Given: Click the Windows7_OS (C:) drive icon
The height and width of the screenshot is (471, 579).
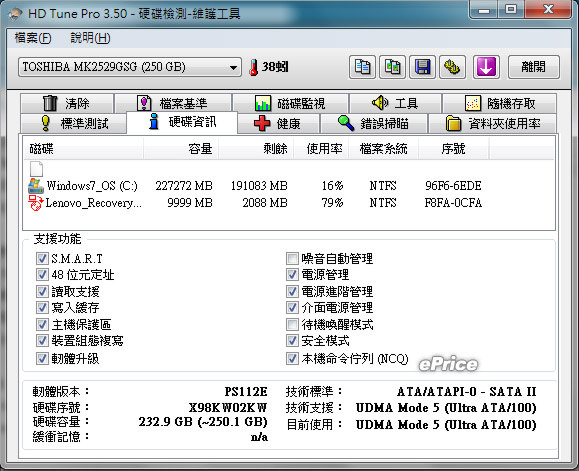Looking at the screenshot, I should point(36,186).
